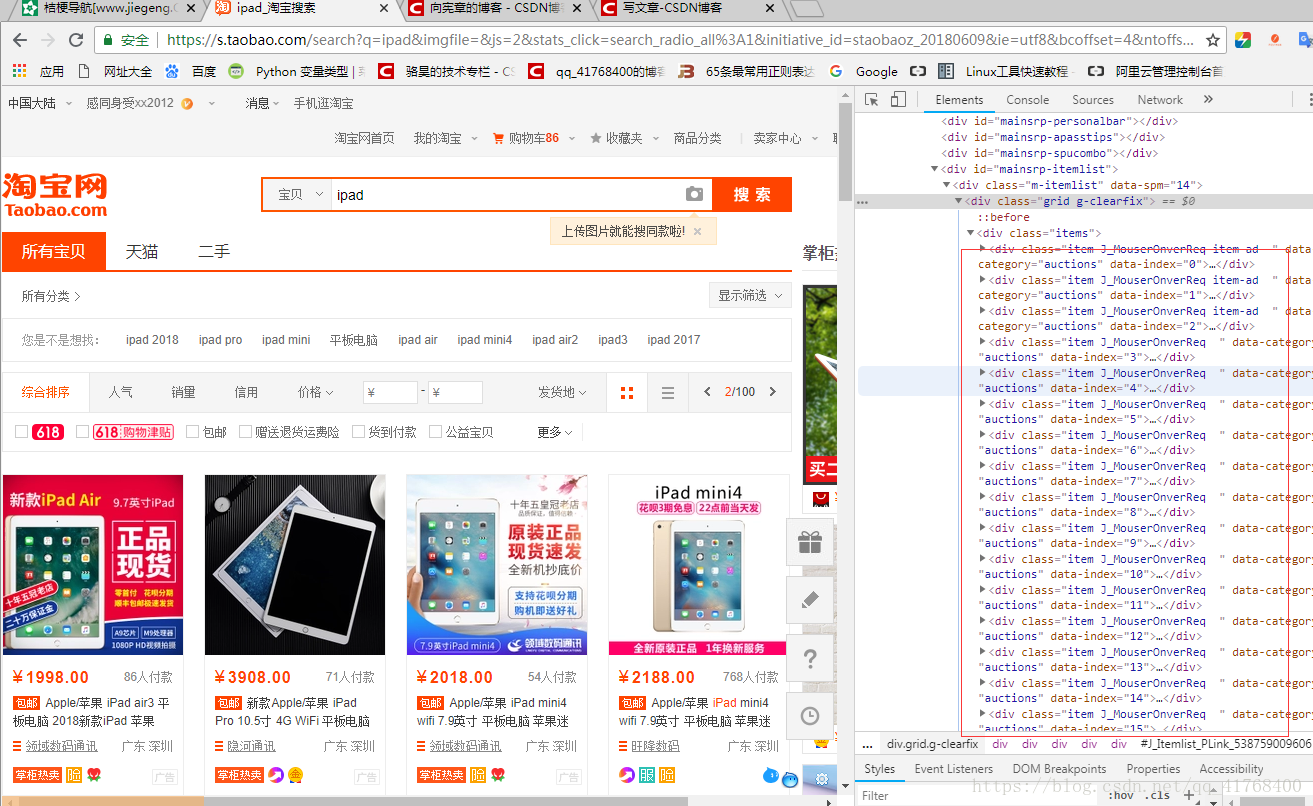Activate the DevTools element inspector icon
1313x806 pixels.
click(872, 100)
